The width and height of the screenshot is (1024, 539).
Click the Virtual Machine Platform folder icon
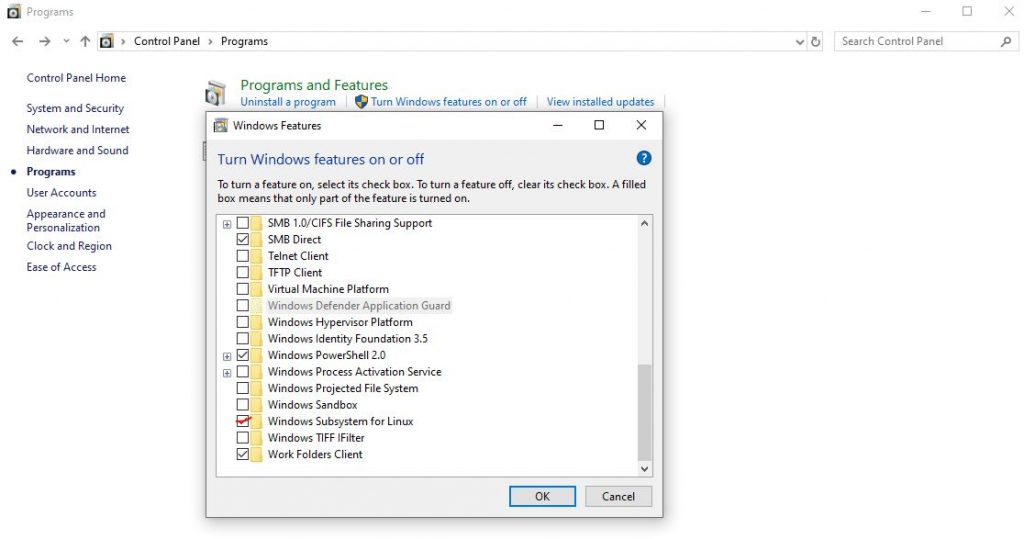click(x=257, y=289)
